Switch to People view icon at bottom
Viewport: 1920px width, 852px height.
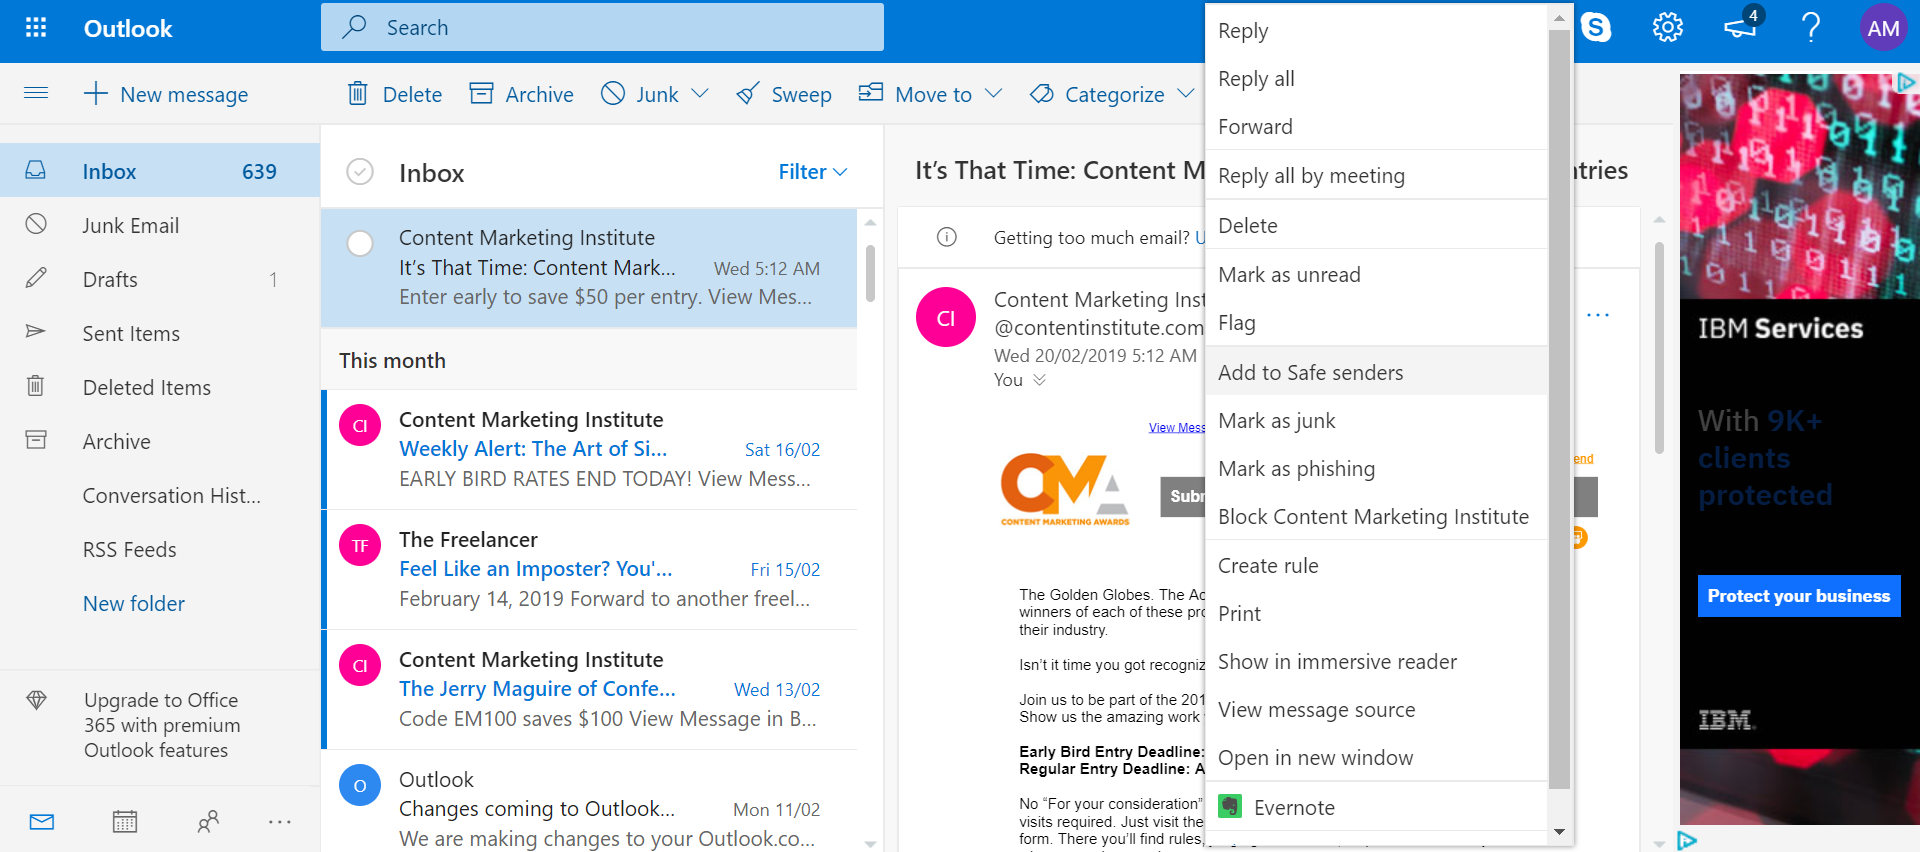208,822
